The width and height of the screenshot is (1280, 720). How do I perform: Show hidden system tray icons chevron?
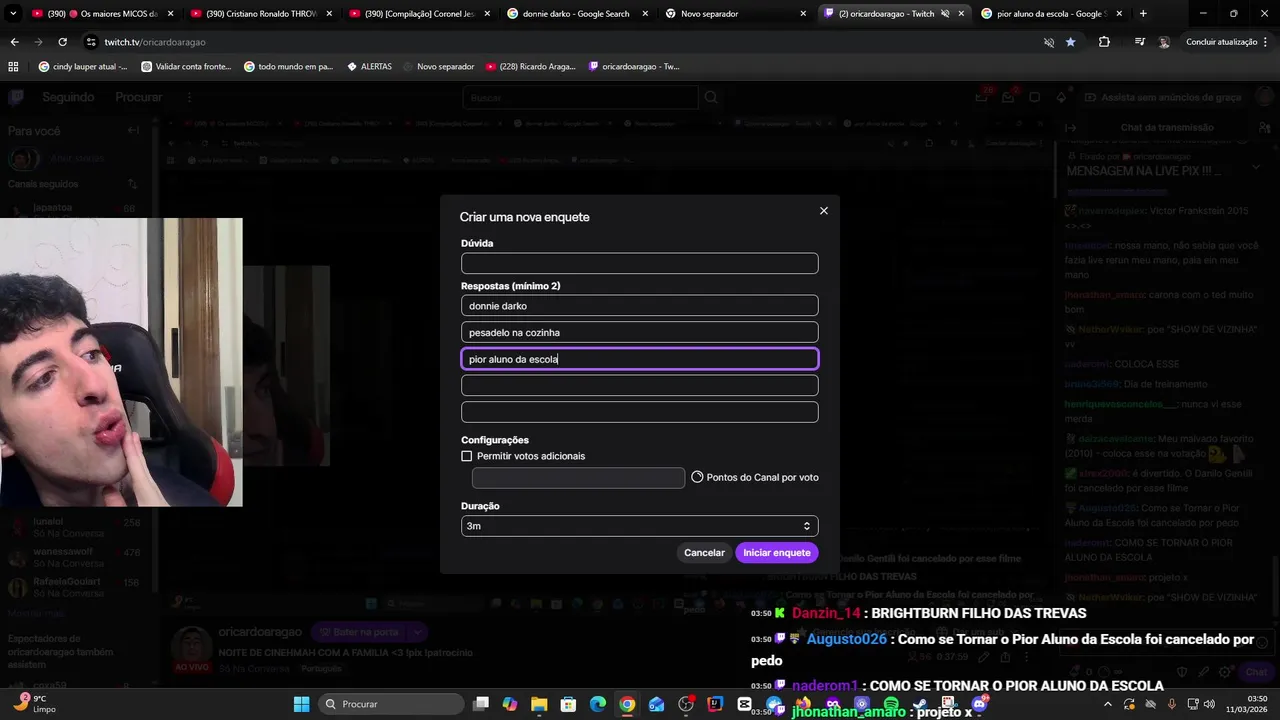pyautogui.click(x=1107, y=704)
